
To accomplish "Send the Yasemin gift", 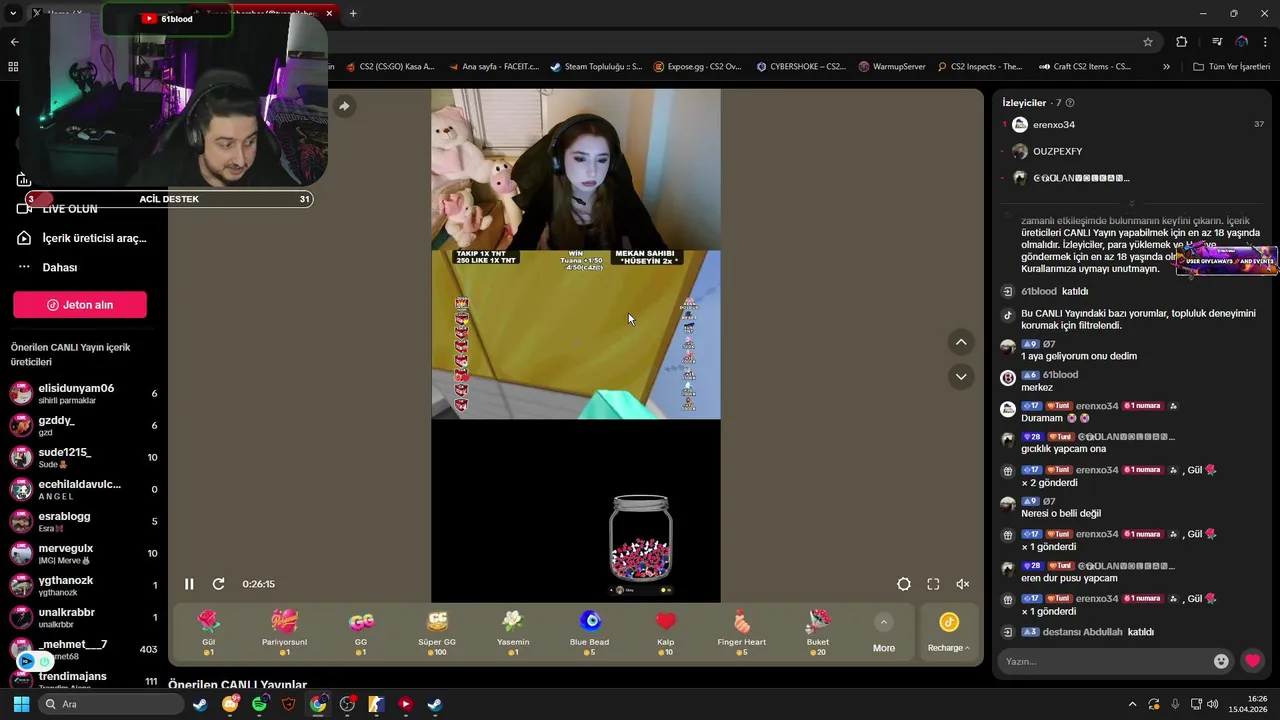I will coord(513,632).
